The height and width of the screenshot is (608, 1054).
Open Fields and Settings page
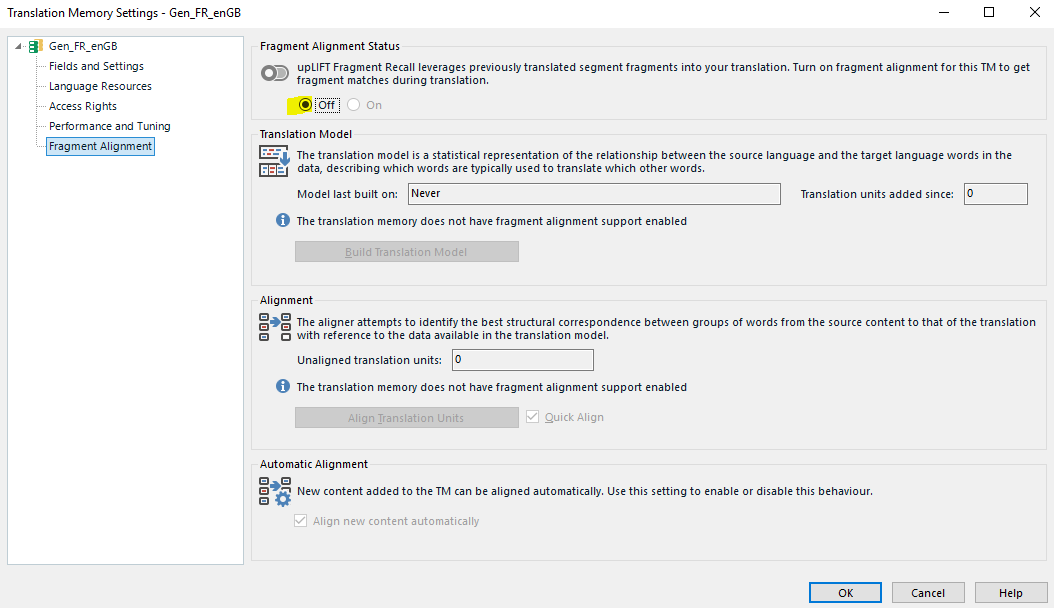(96, 66)
